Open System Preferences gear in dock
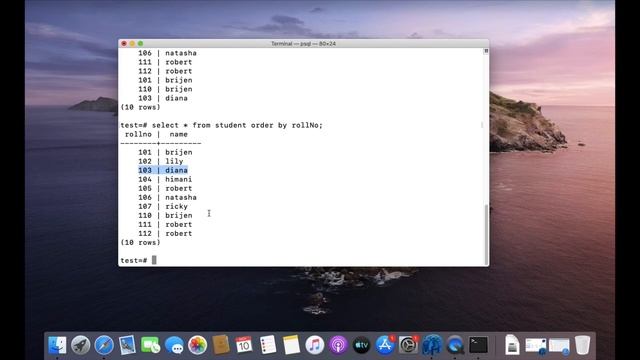Viewport: 640px width, 360px height. pos(408,345)
